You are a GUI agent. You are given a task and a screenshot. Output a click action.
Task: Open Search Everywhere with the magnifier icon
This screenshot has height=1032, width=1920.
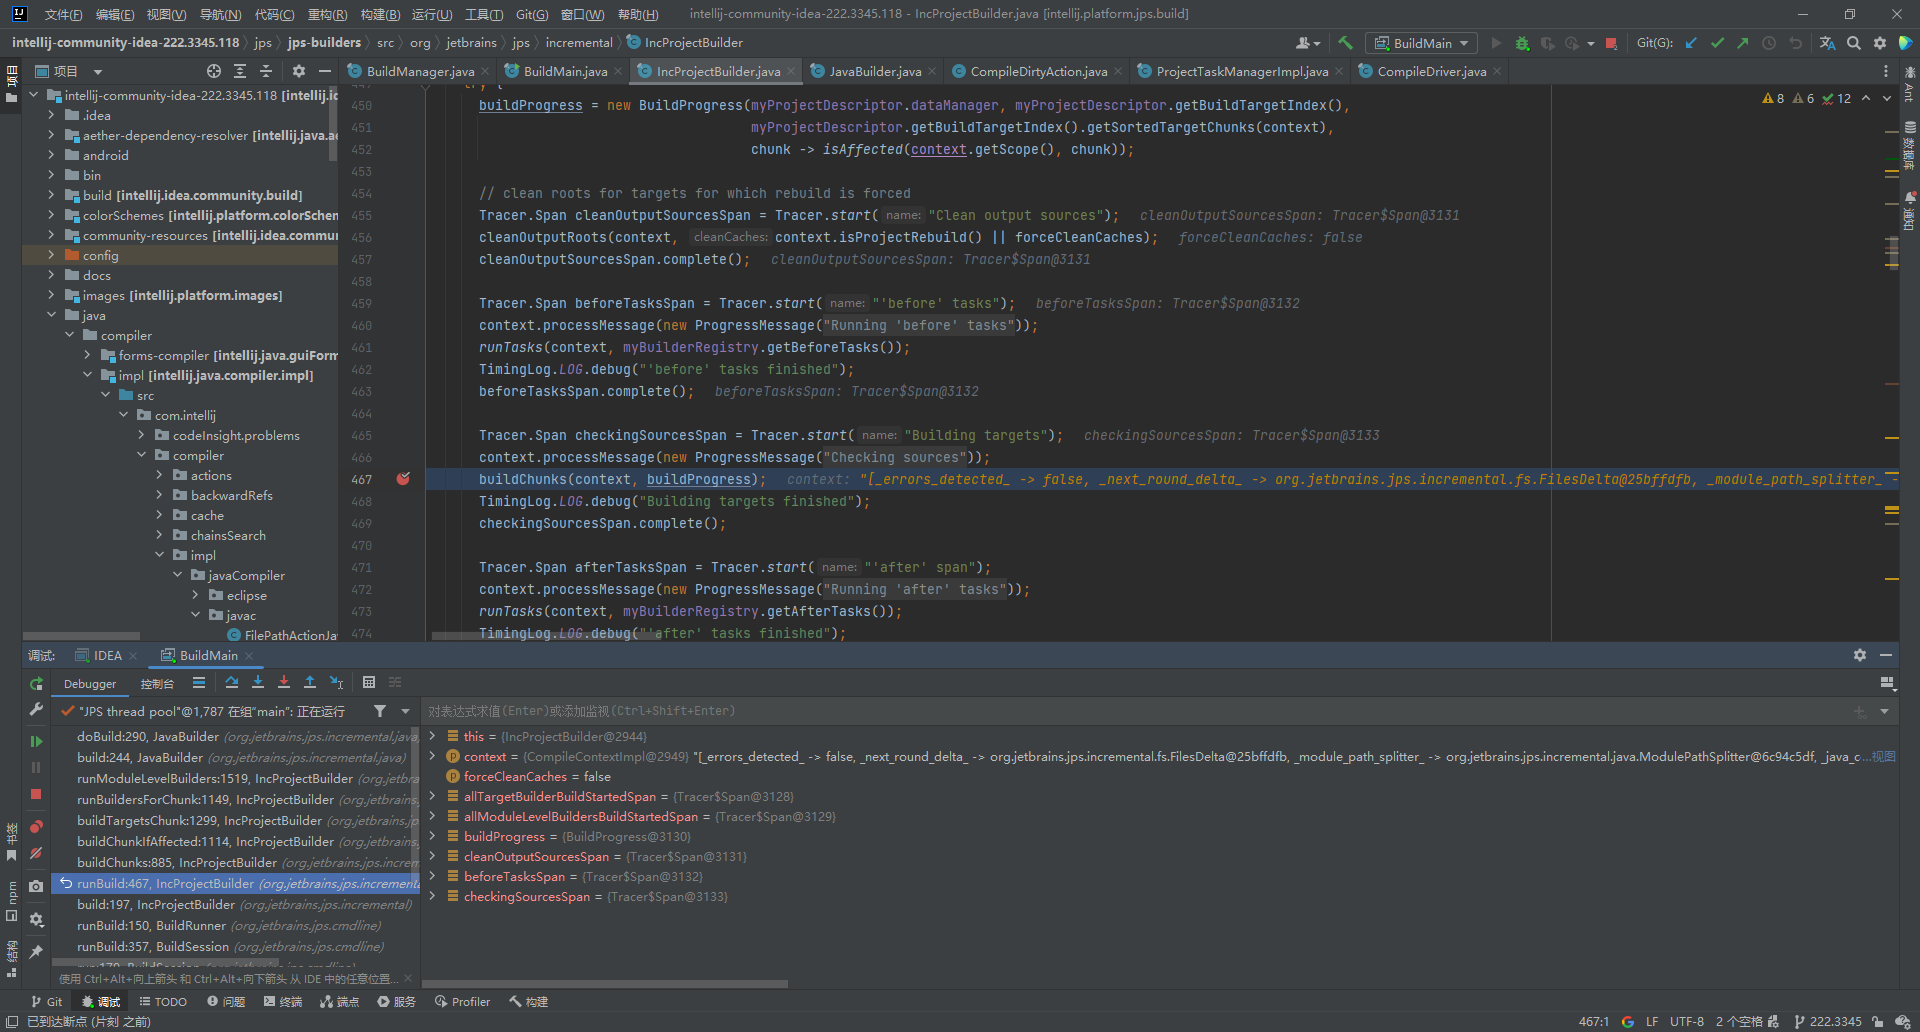click(x=1856, y=43)
